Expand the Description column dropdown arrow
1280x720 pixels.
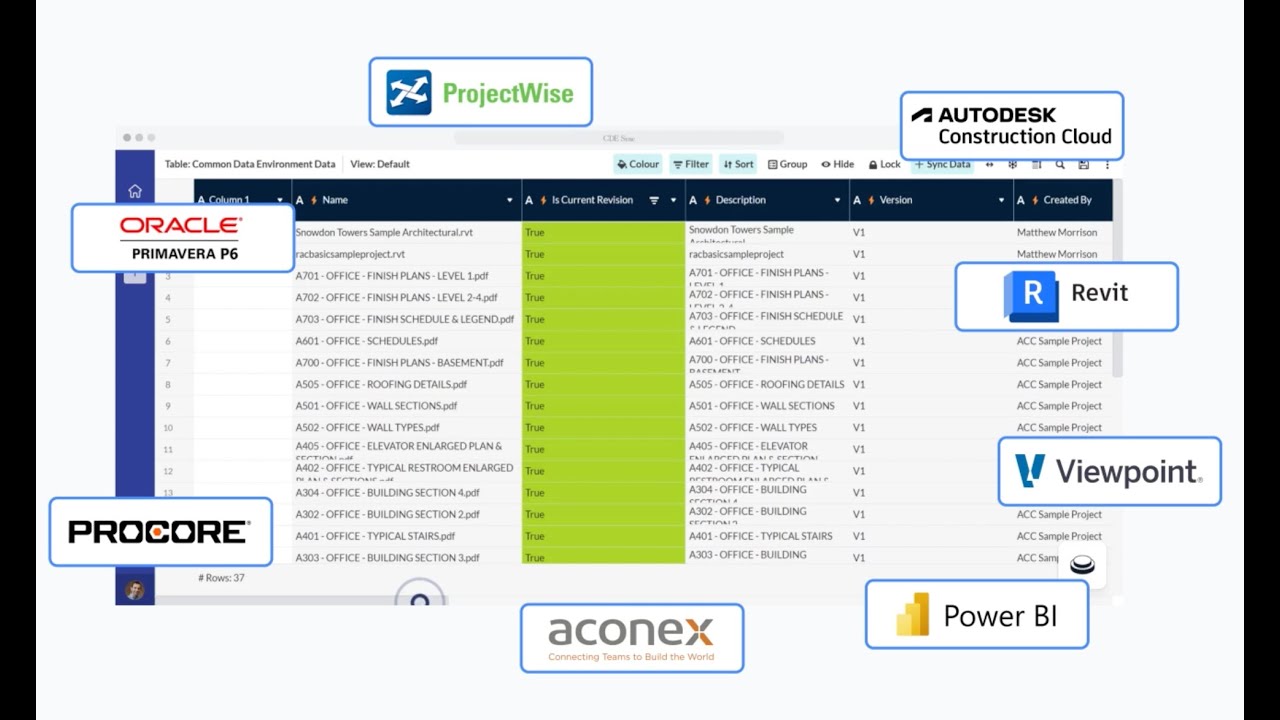(x=838, y=201)
